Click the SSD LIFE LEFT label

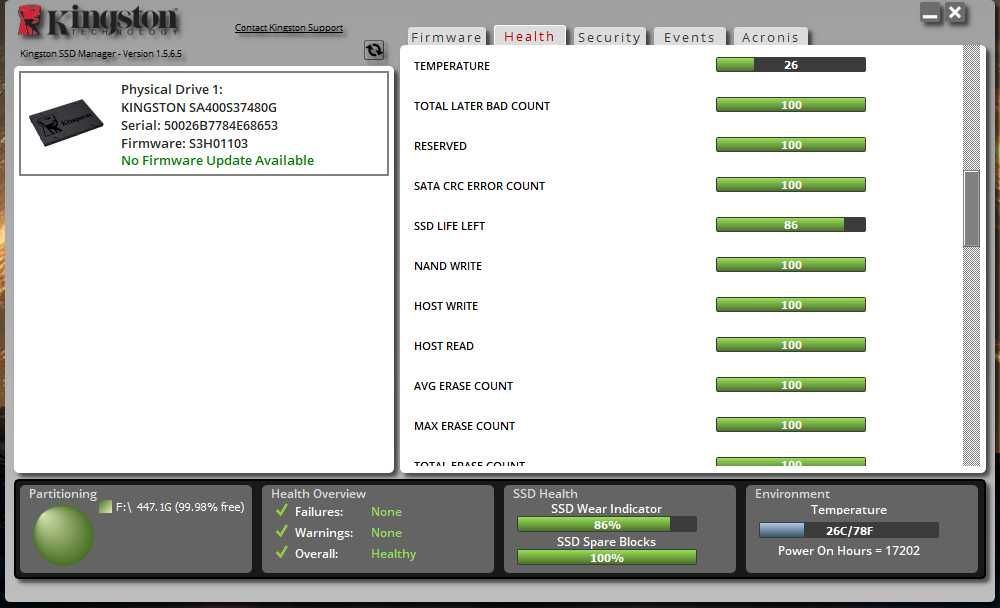pyautogui.click(x=449, y=226)
